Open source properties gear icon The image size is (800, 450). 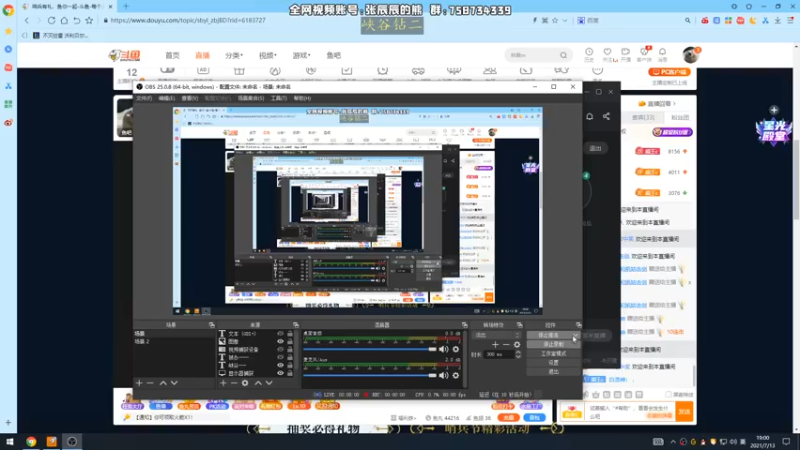coord(245,383)
